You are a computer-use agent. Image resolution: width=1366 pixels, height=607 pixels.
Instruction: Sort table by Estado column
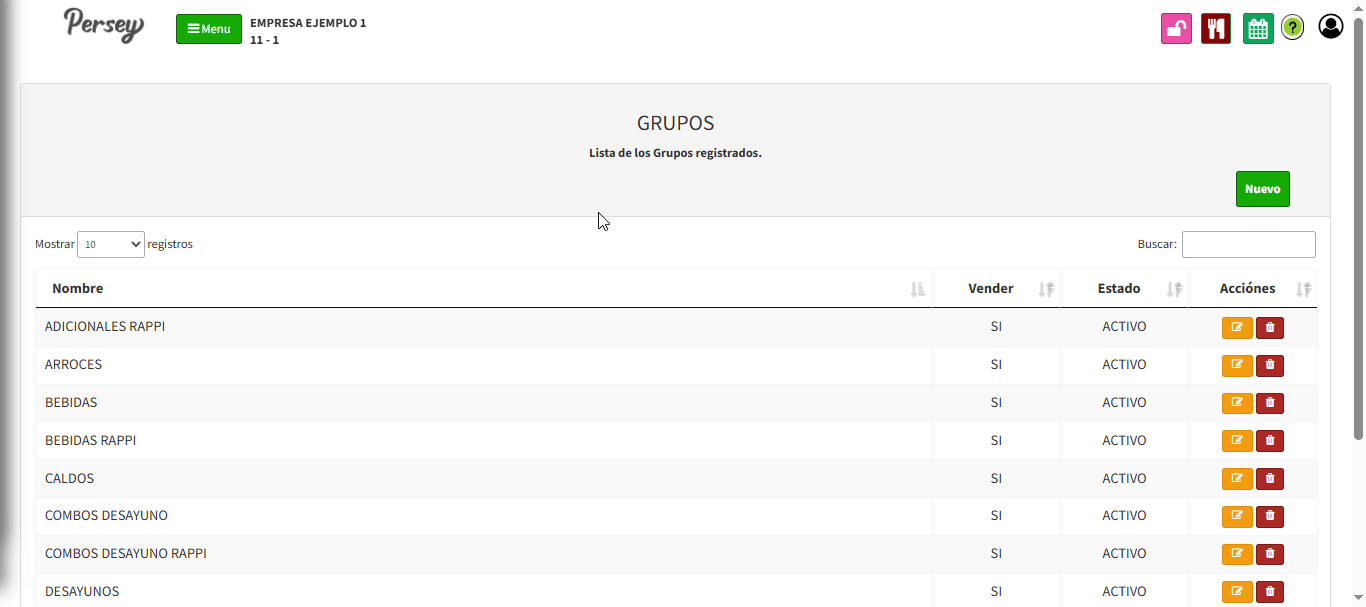(1118, 288)
